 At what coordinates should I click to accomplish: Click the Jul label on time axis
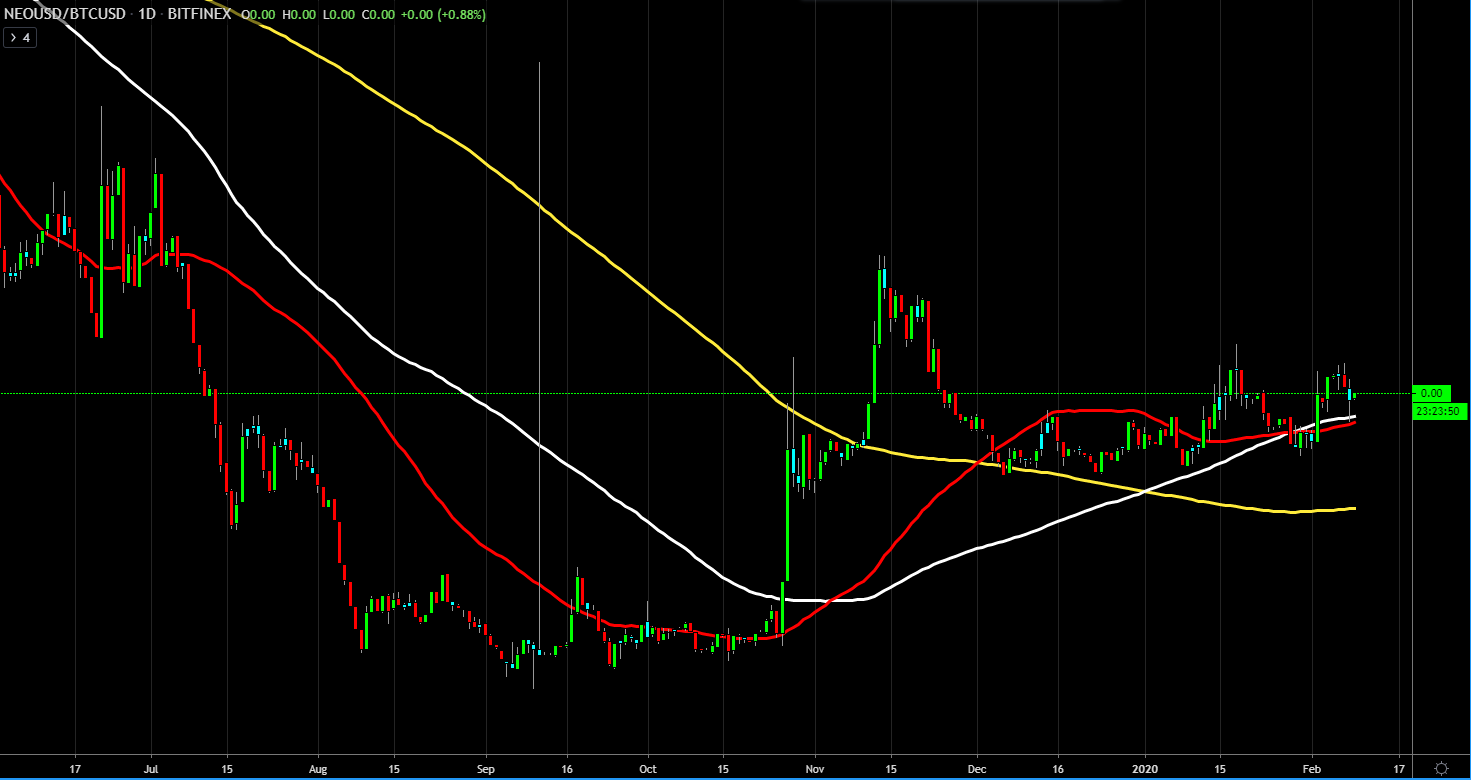pyautogui.click(x=150, y=768)
